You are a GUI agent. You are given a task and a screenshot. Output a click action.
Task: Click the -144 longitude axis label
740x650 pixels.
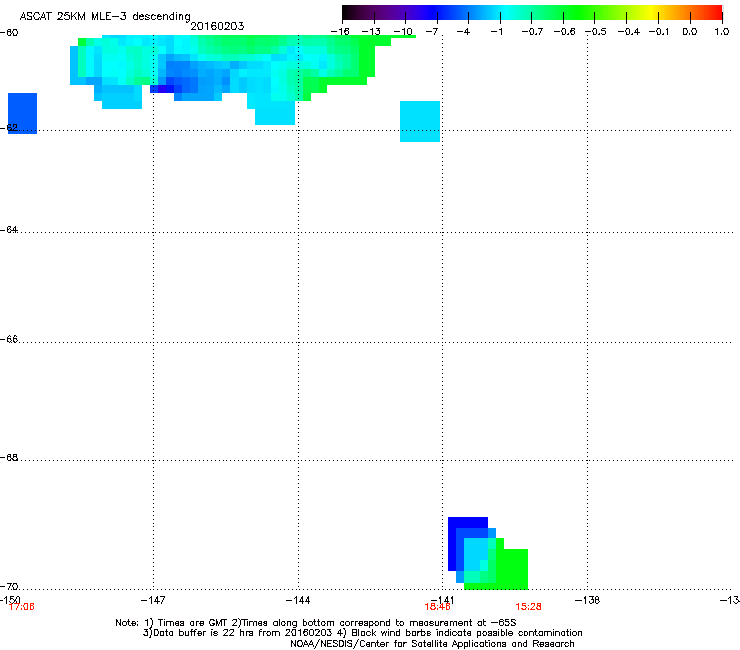coord(298,600)
